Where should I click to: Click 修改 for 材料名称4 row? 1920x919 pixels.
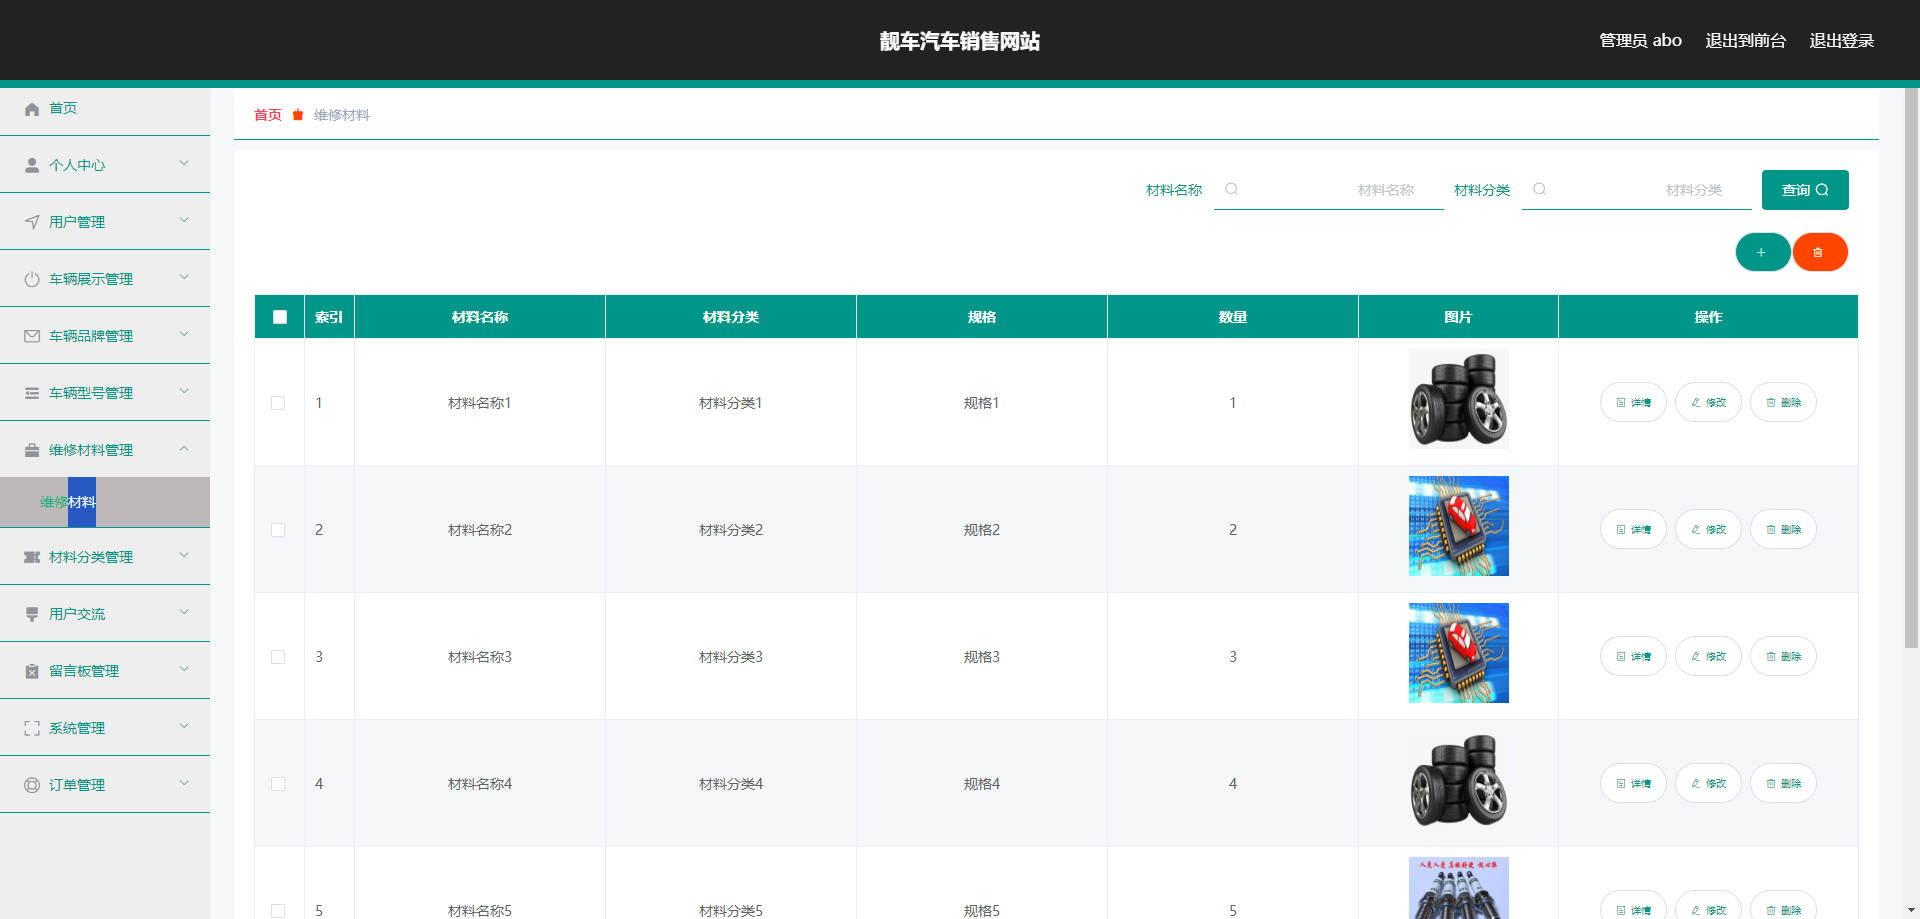[1708, 784]
